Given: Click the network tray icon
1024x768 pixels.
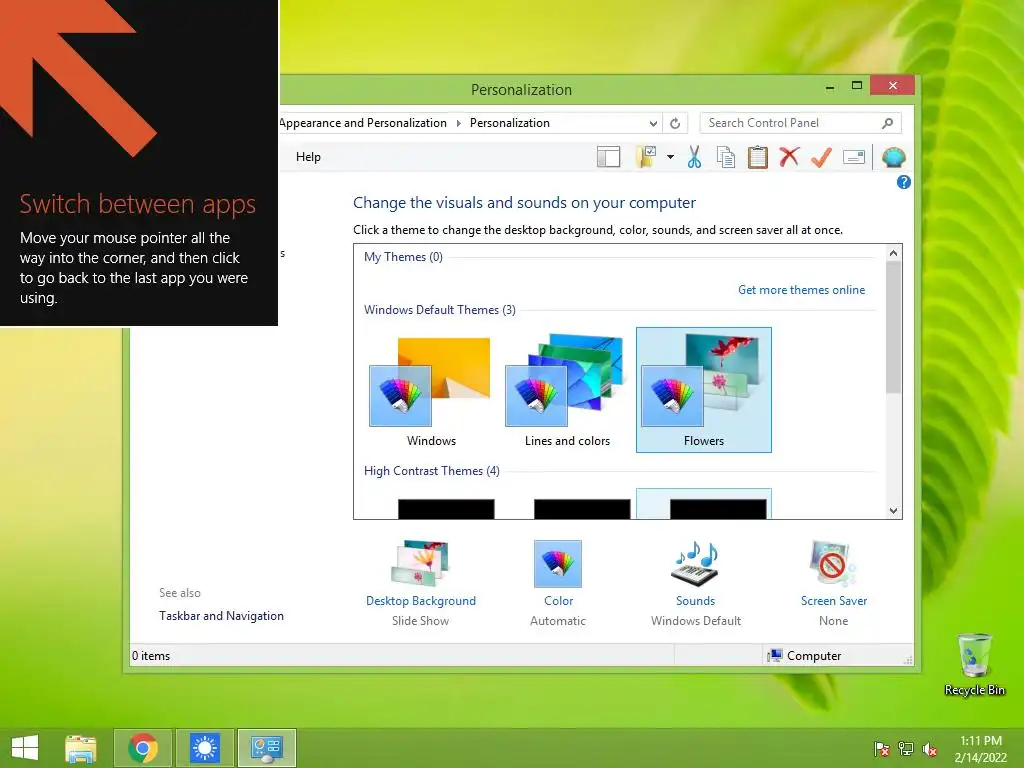Looking at the screenshot, I should pyautogui.click(x=906, y=749).
